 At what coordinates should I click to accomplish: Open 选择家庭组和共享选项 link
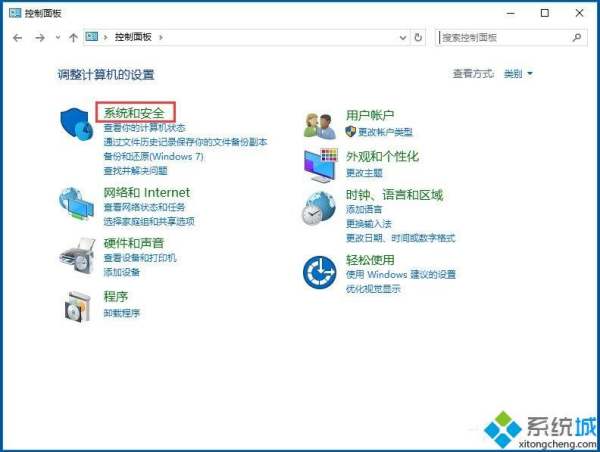point(149,221)
